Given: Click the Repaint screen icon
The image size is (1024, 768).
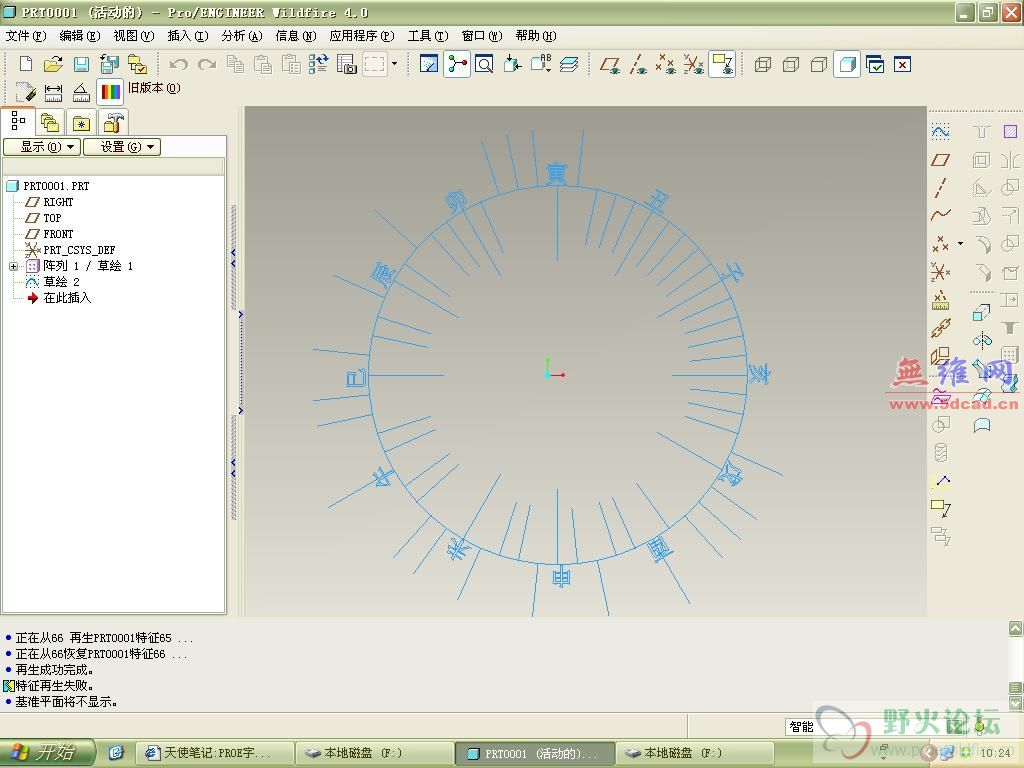Looking at the screenshot, I should [428, 64].
